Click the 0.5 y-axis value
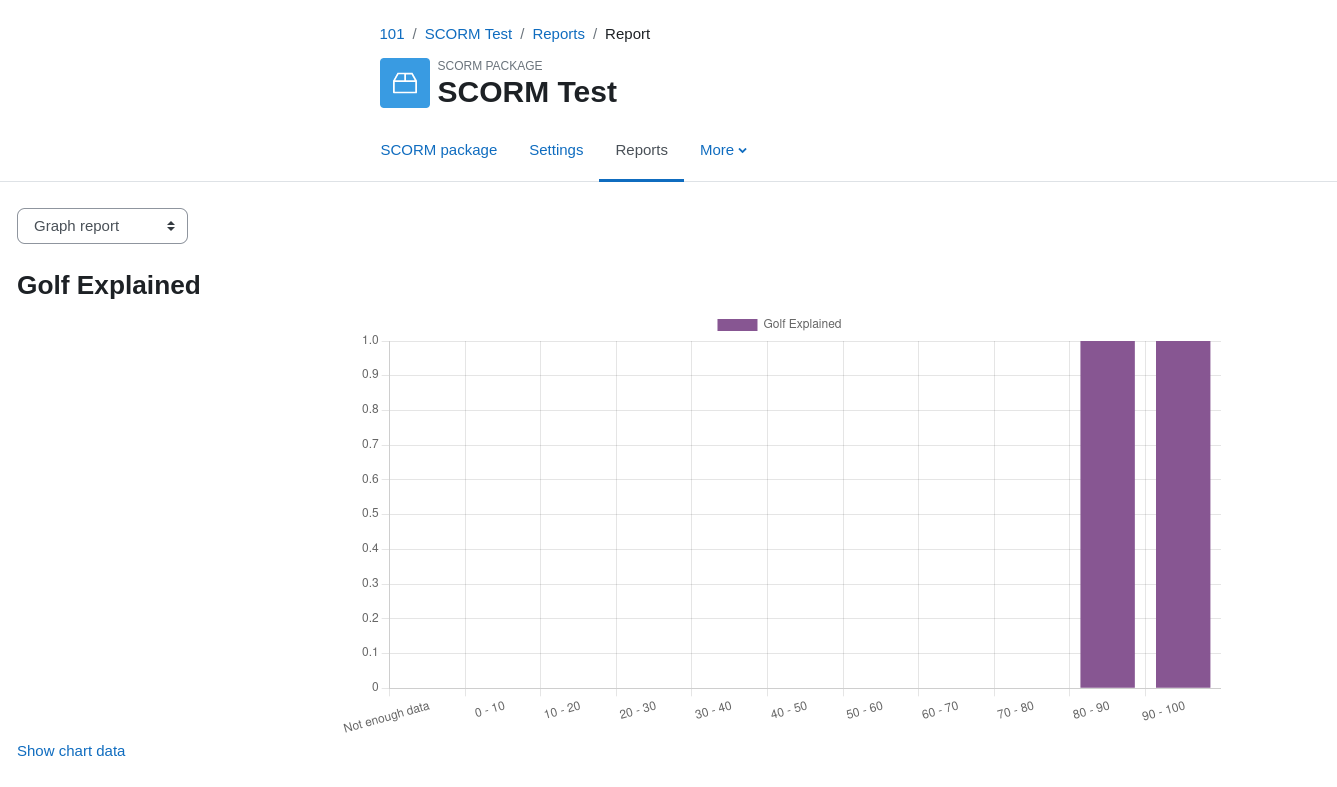 point(370,513)
